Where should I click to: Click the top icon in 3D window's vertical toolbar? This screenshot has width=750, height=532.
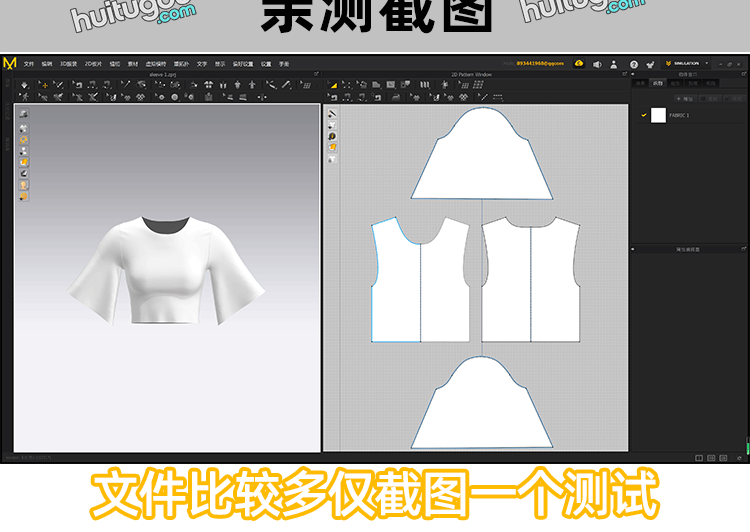(23, 114)
